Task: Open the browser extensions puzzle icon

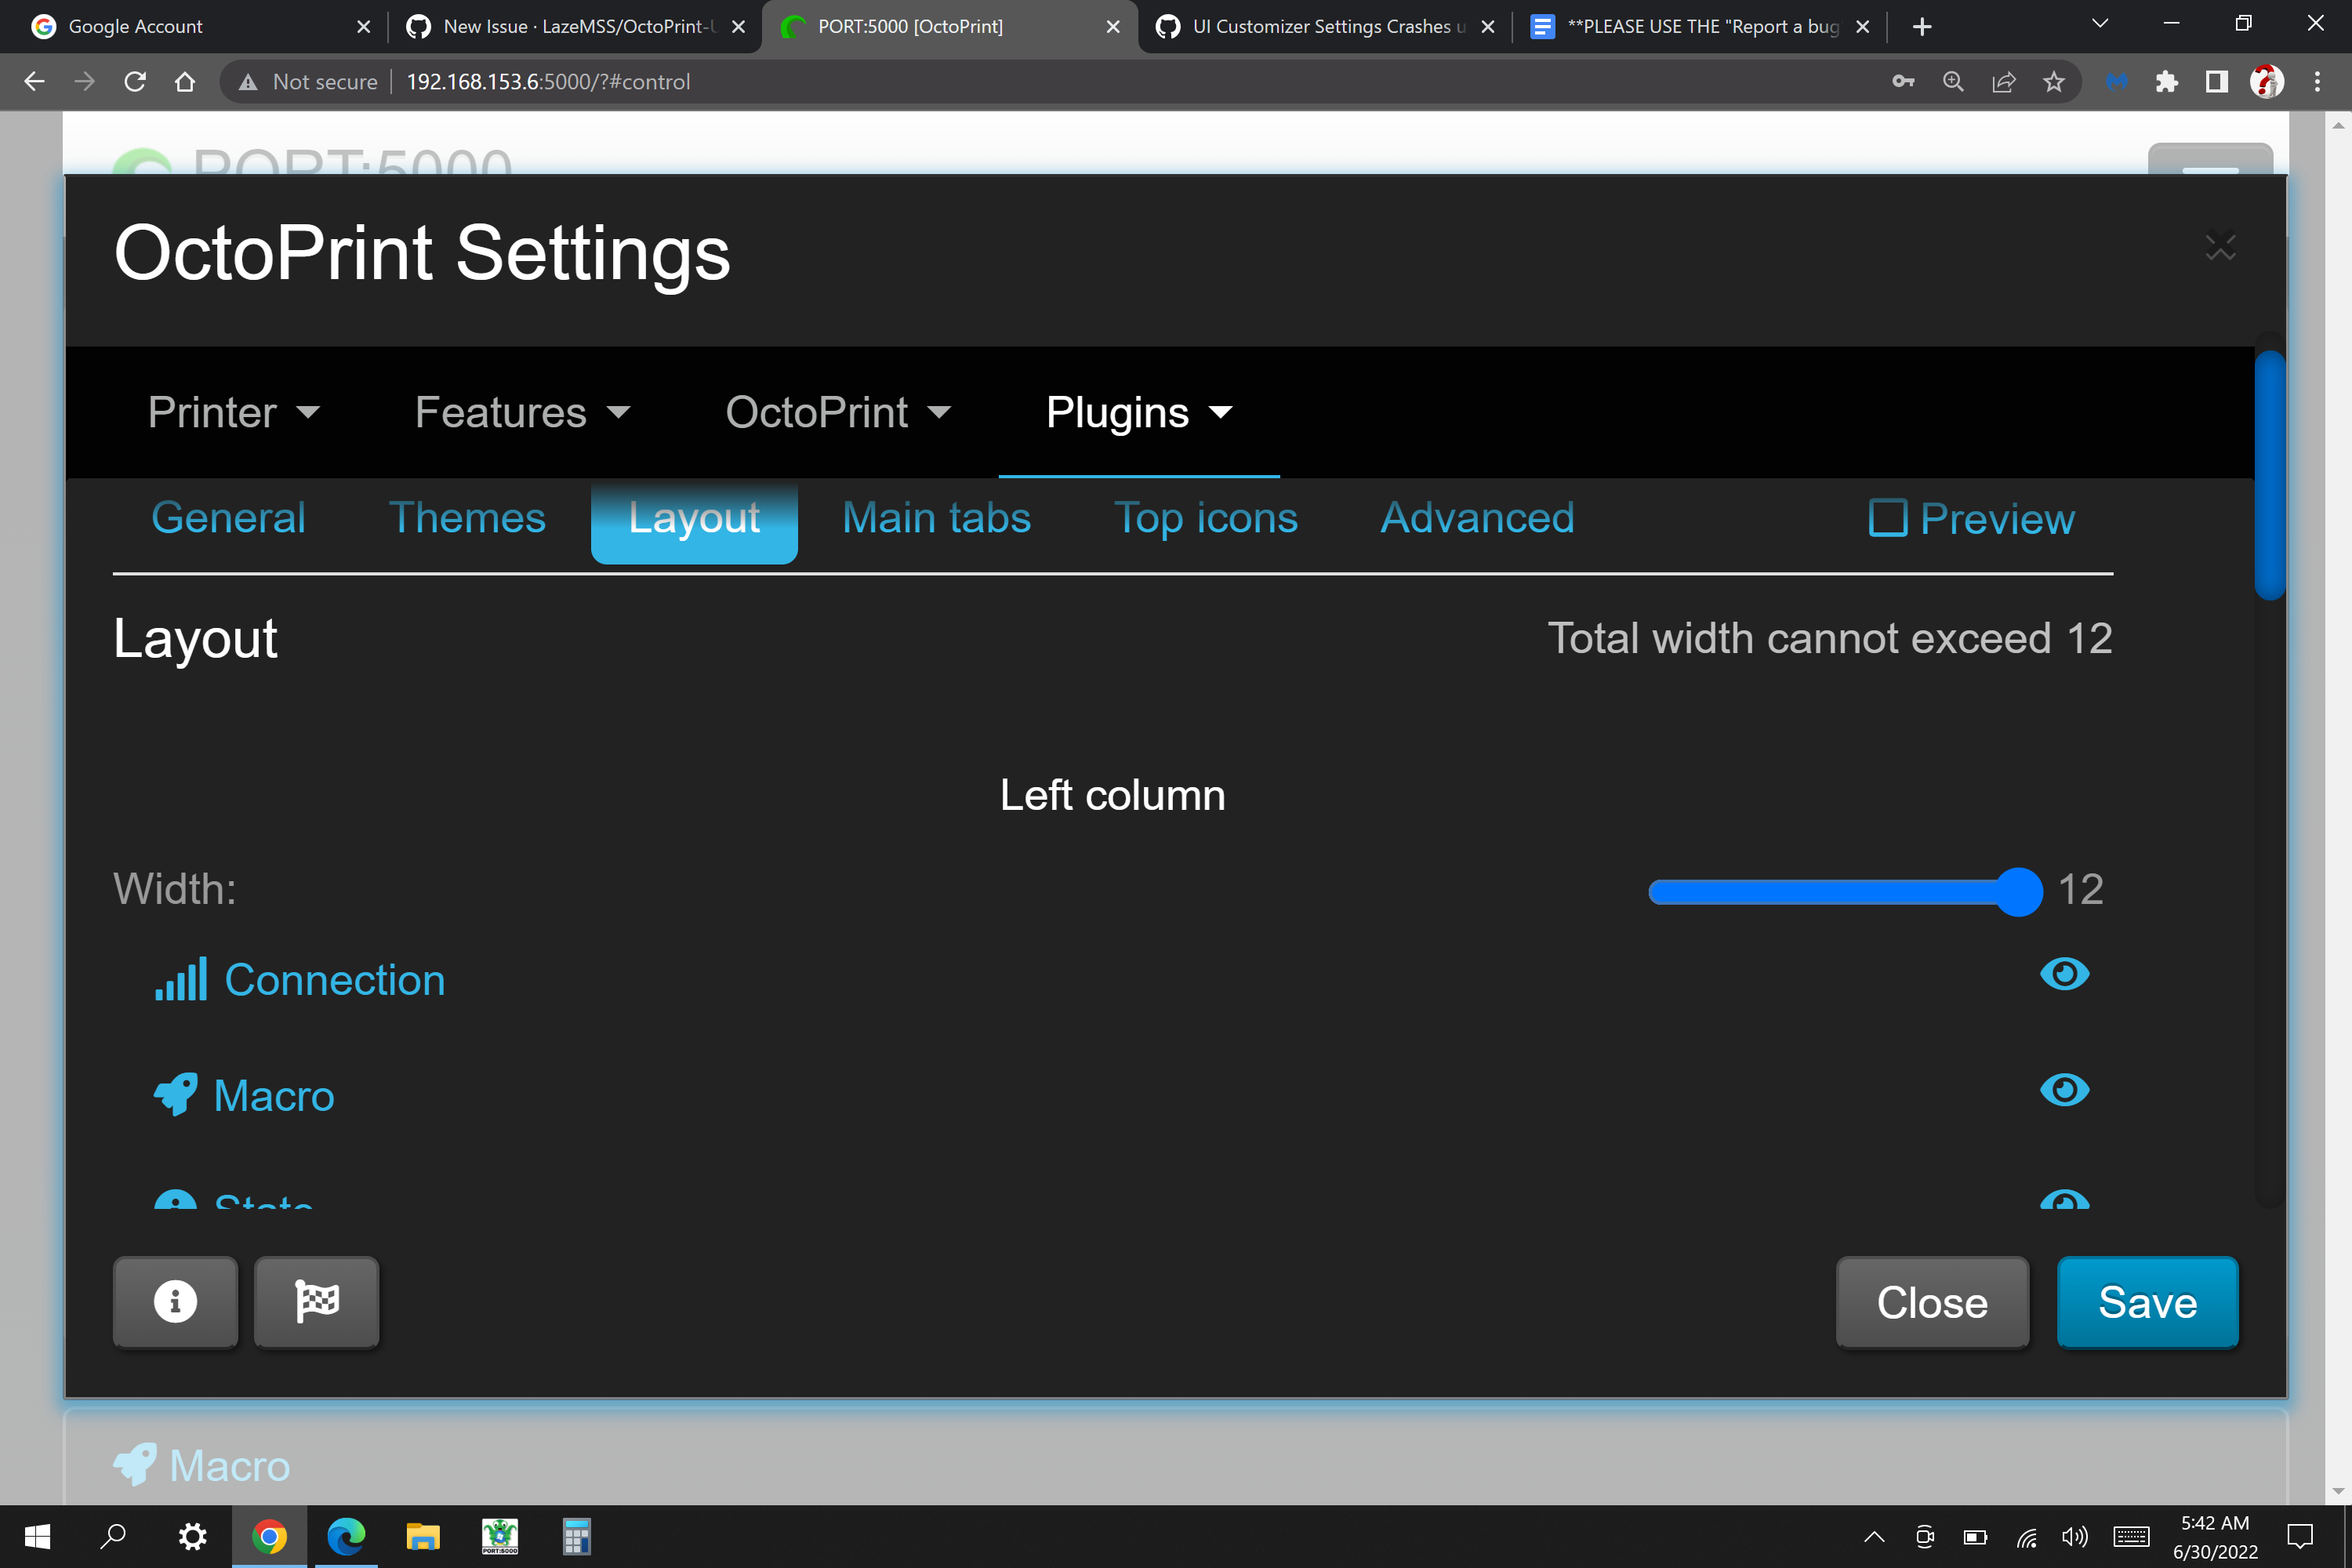Action: pyautogui.click(x=2166, y=81)
